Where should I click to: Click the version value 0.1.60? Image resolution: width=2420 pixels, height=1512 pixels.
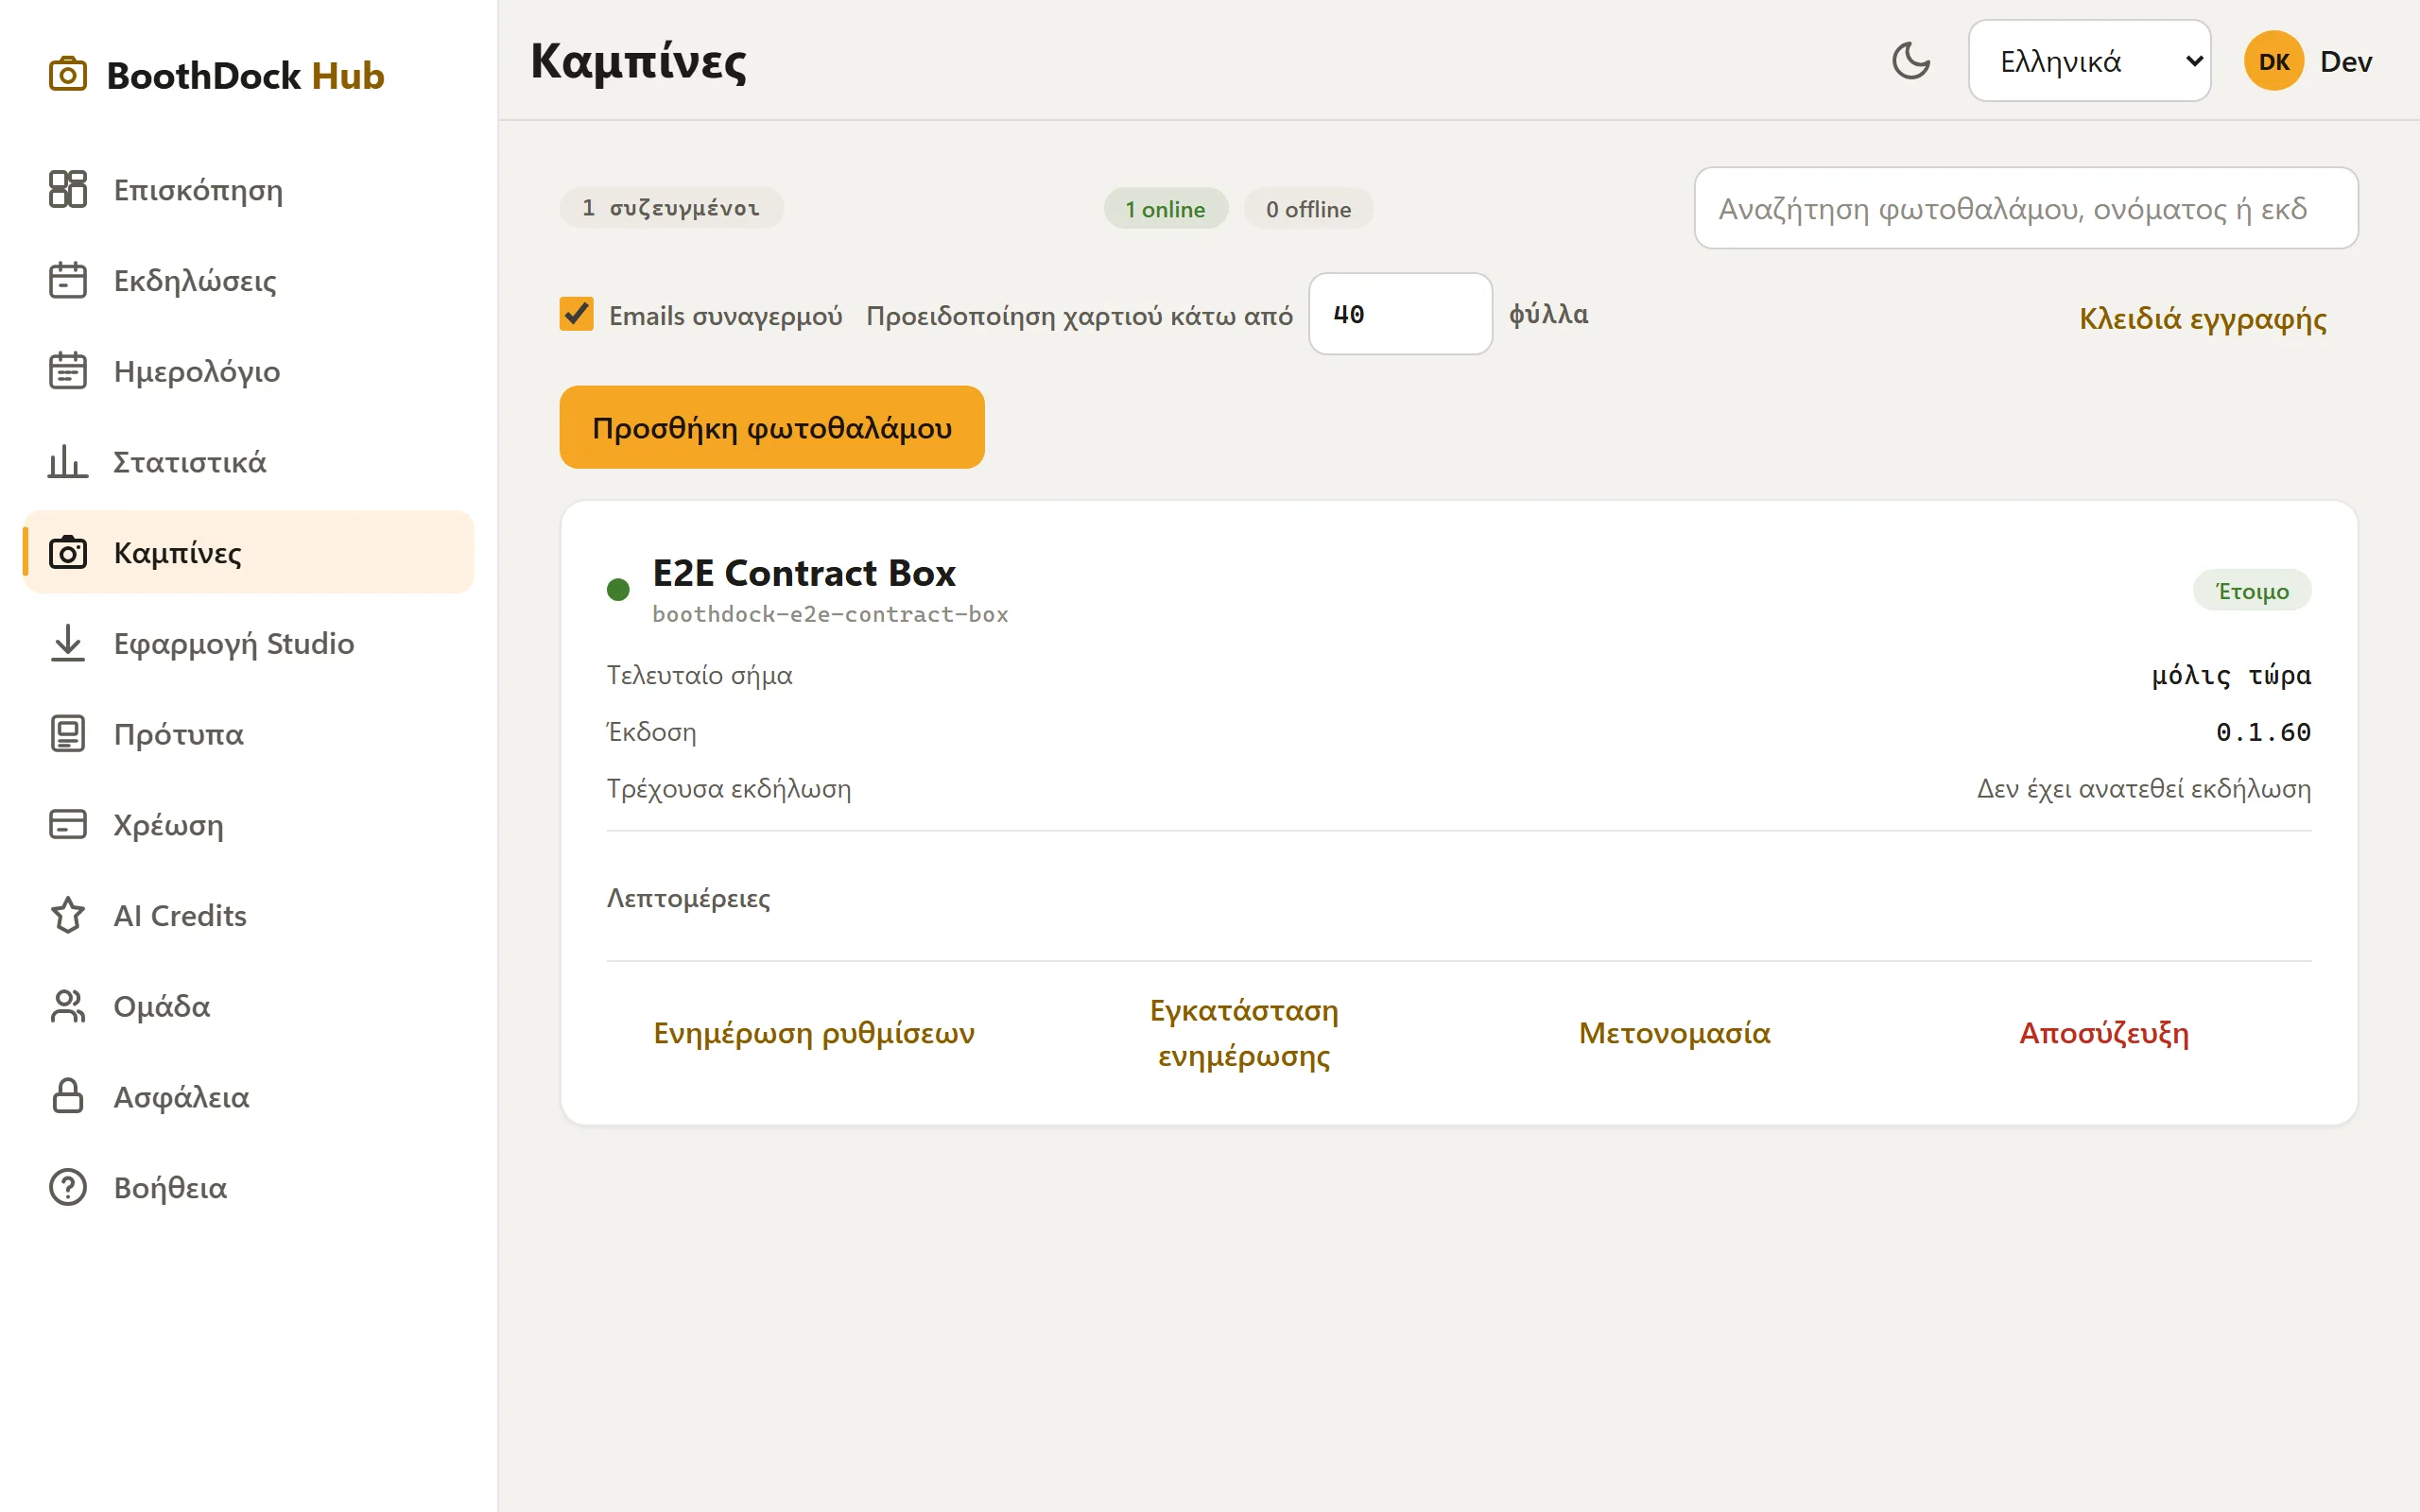pos(2263,732)
